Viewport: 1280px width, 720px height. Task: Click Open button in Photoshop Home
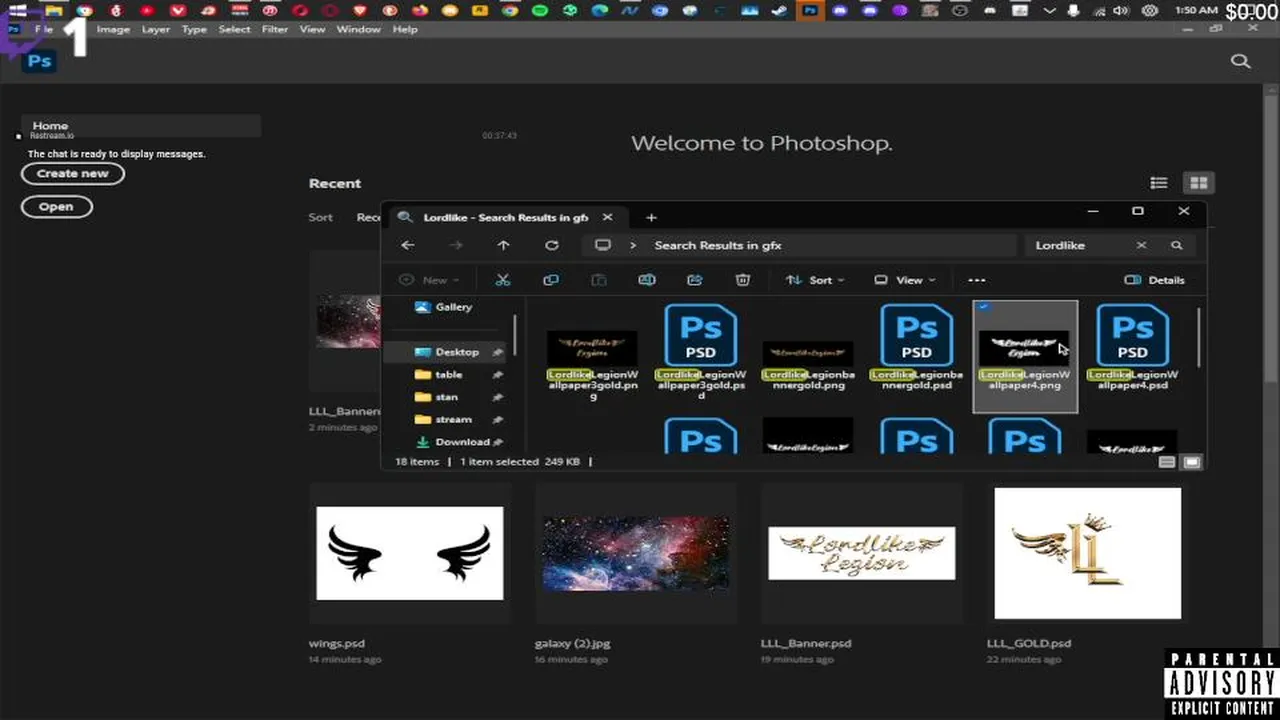coord(56,206)
